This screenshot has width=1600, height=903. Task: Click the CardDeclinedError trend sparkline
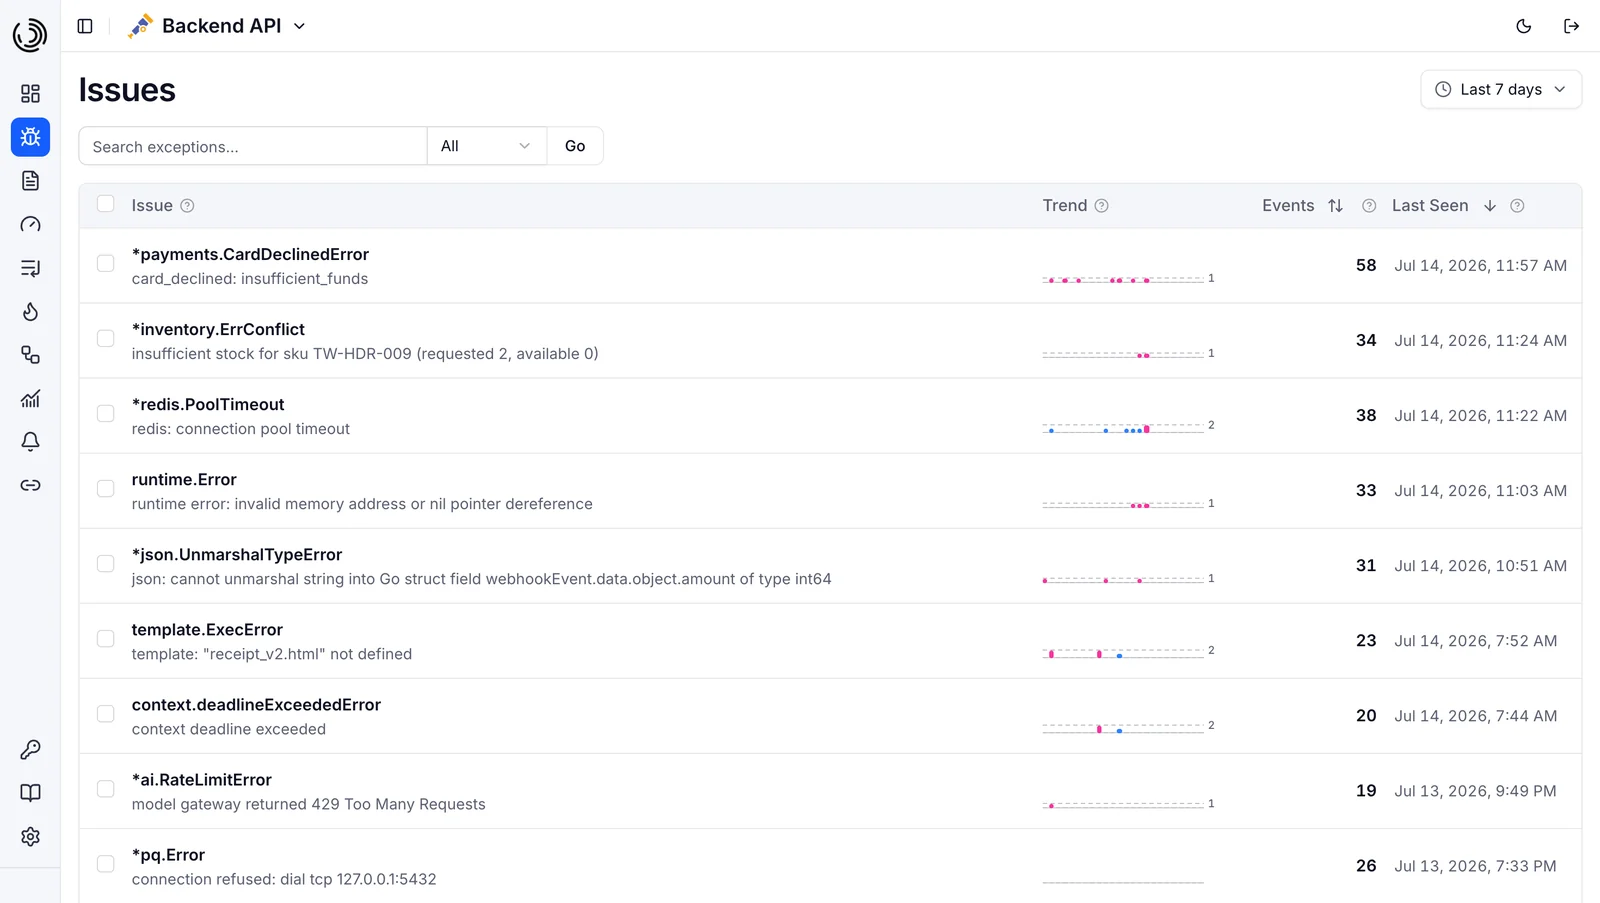(x=1123, y=279)
